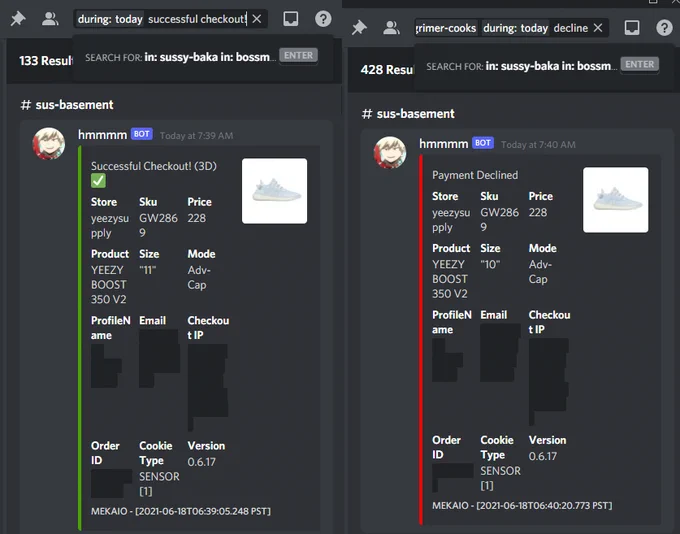Click '133 Results' count text

(46, 60)
